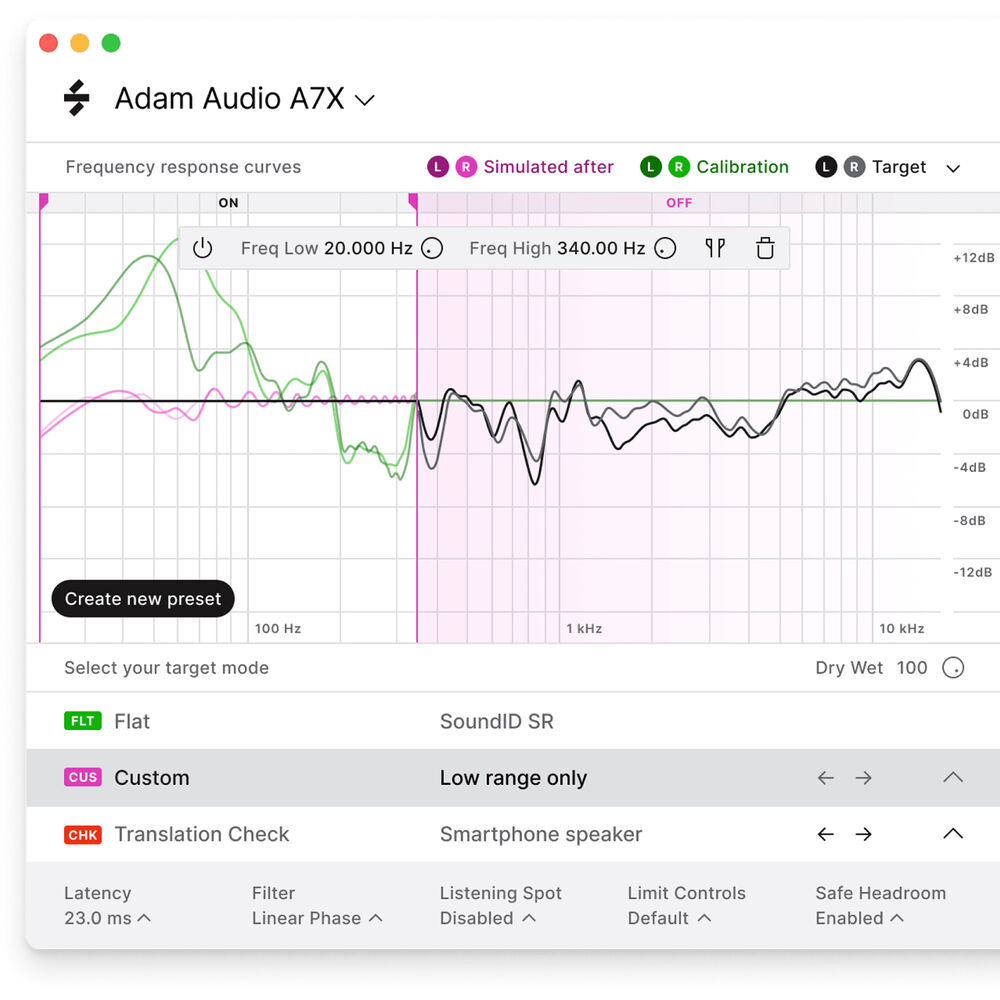
Task: Select the Flat target mode
Action: 131,721
